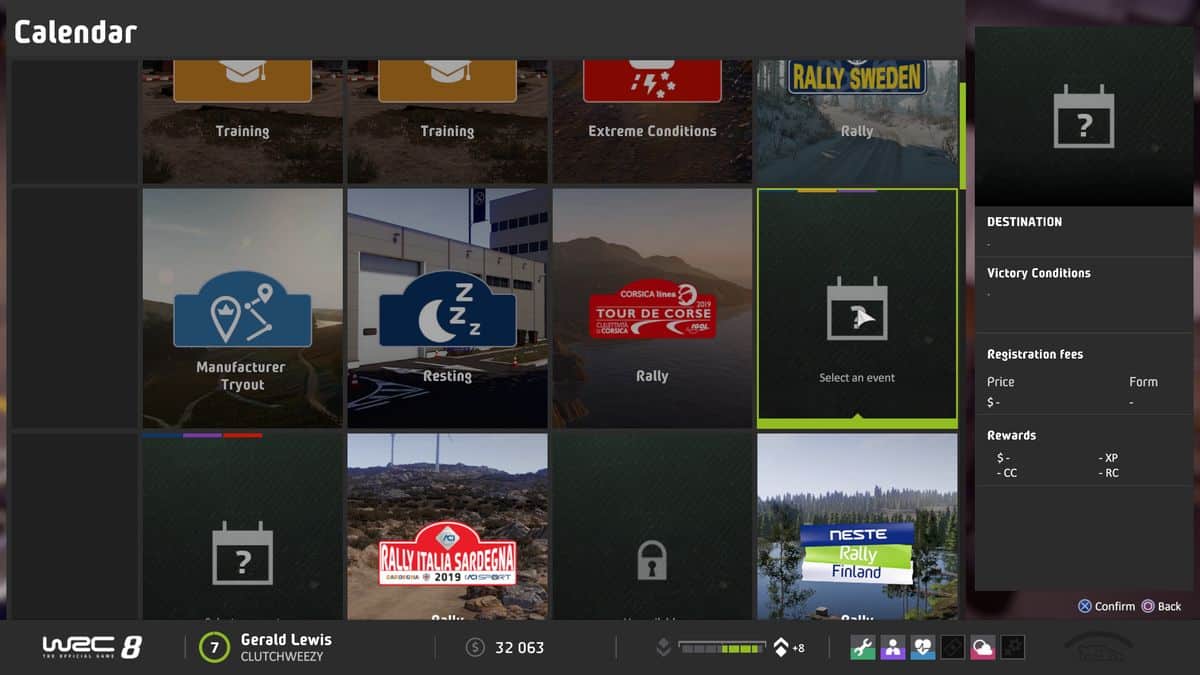The height and width of the screenshot is (675, 1200).
Task: Click the pink cloud weather icon
Action: [982, 647]
